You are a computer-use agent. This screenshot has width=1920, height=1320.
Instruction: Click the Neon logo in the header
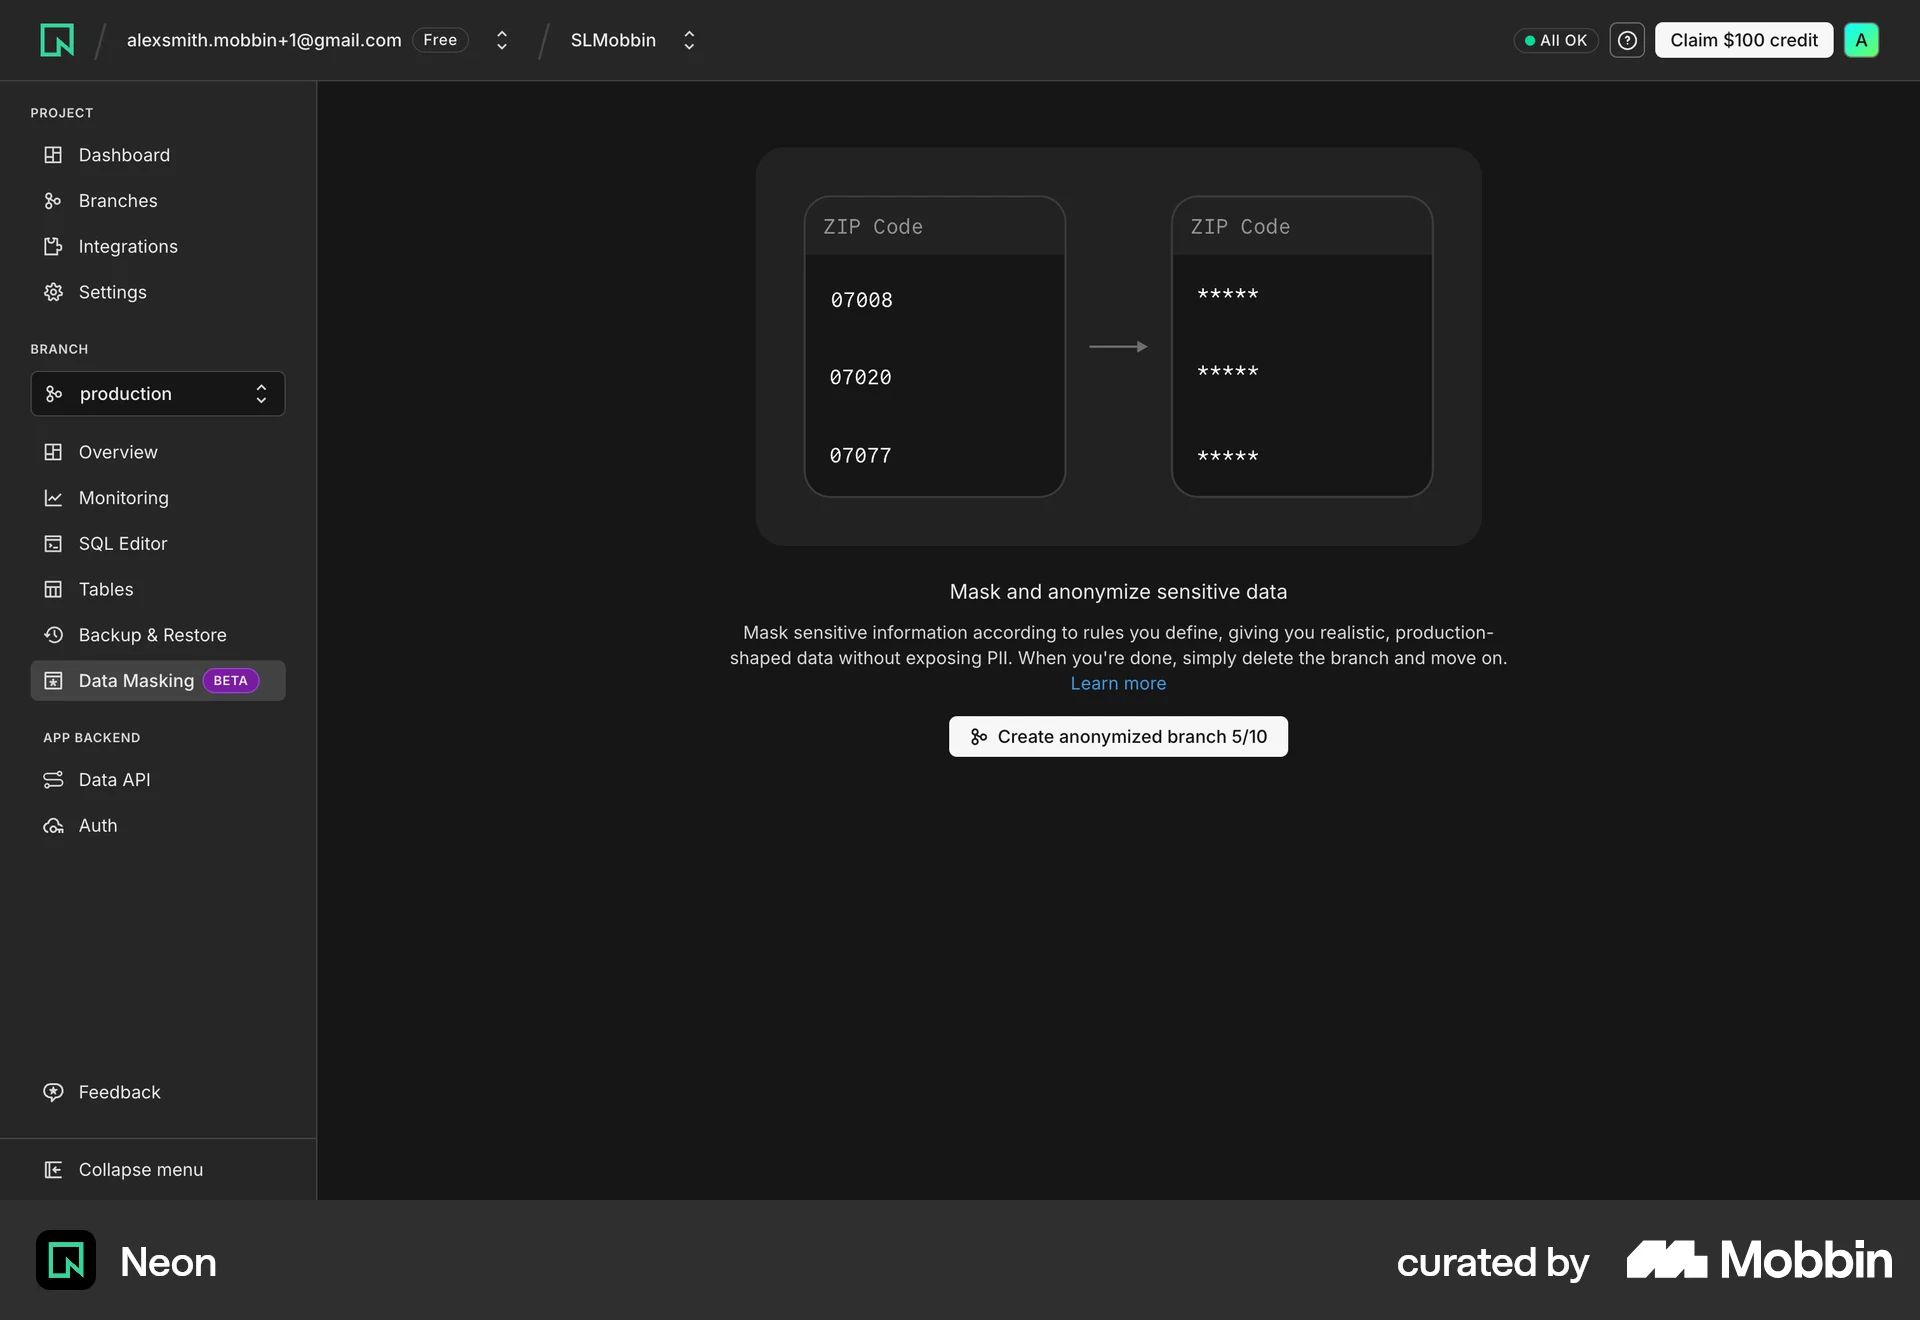pos(57,40)
